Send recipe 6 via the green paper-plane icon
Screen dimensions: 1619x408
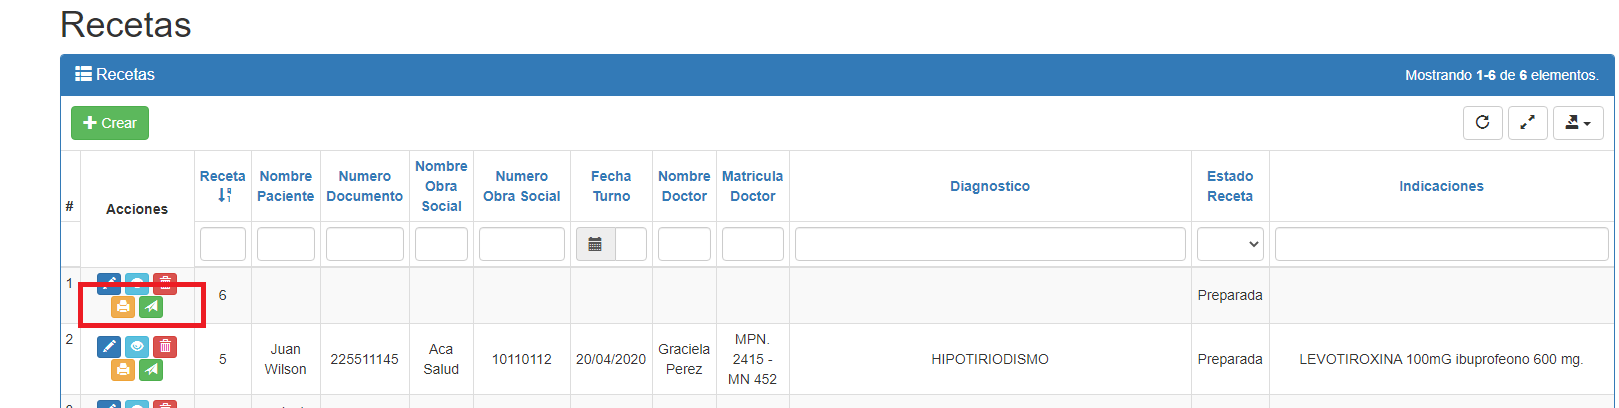tap(151, 306)
